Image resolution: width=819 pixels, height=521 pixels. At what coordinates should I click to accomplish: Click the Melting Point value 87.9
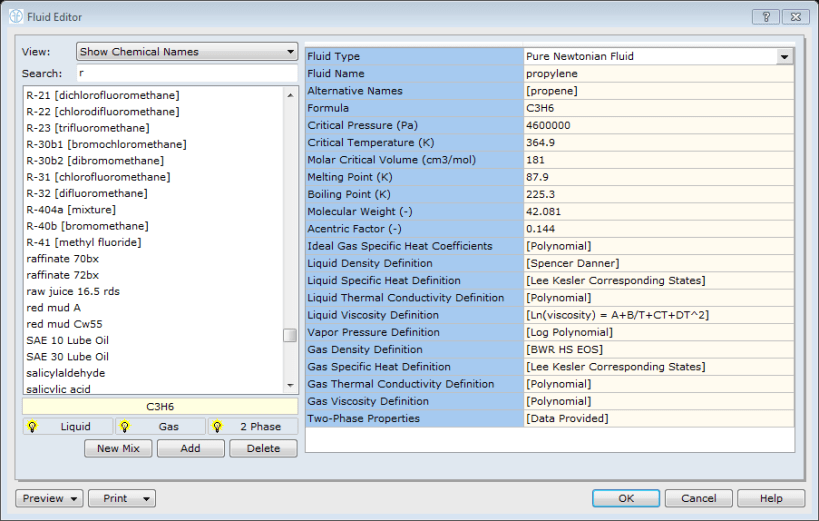point(659,177)
